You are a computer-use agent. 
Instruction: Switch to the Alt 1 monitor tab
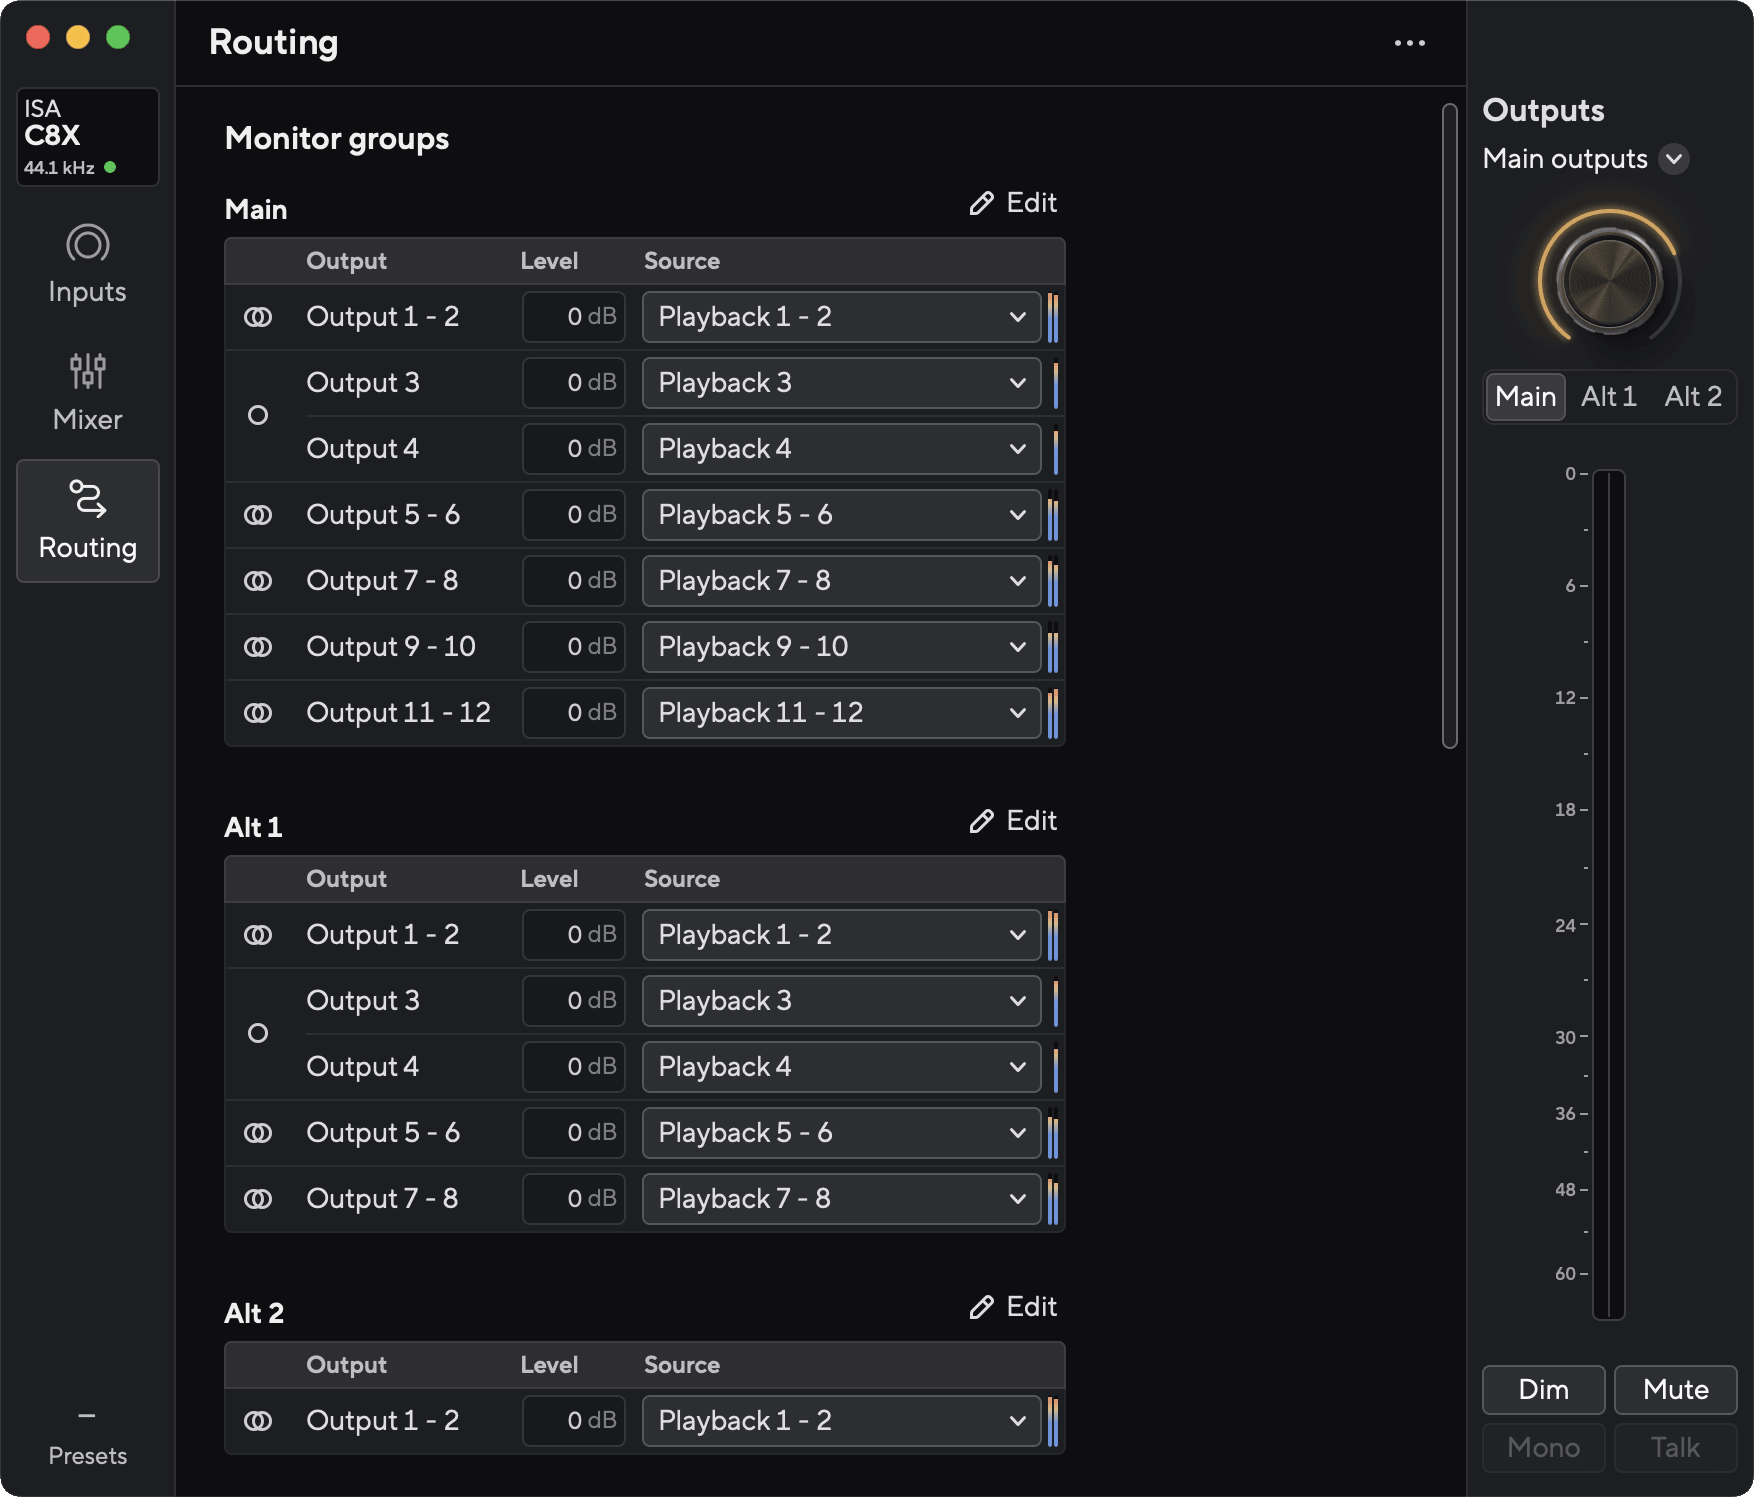(x=1608, y=397)
